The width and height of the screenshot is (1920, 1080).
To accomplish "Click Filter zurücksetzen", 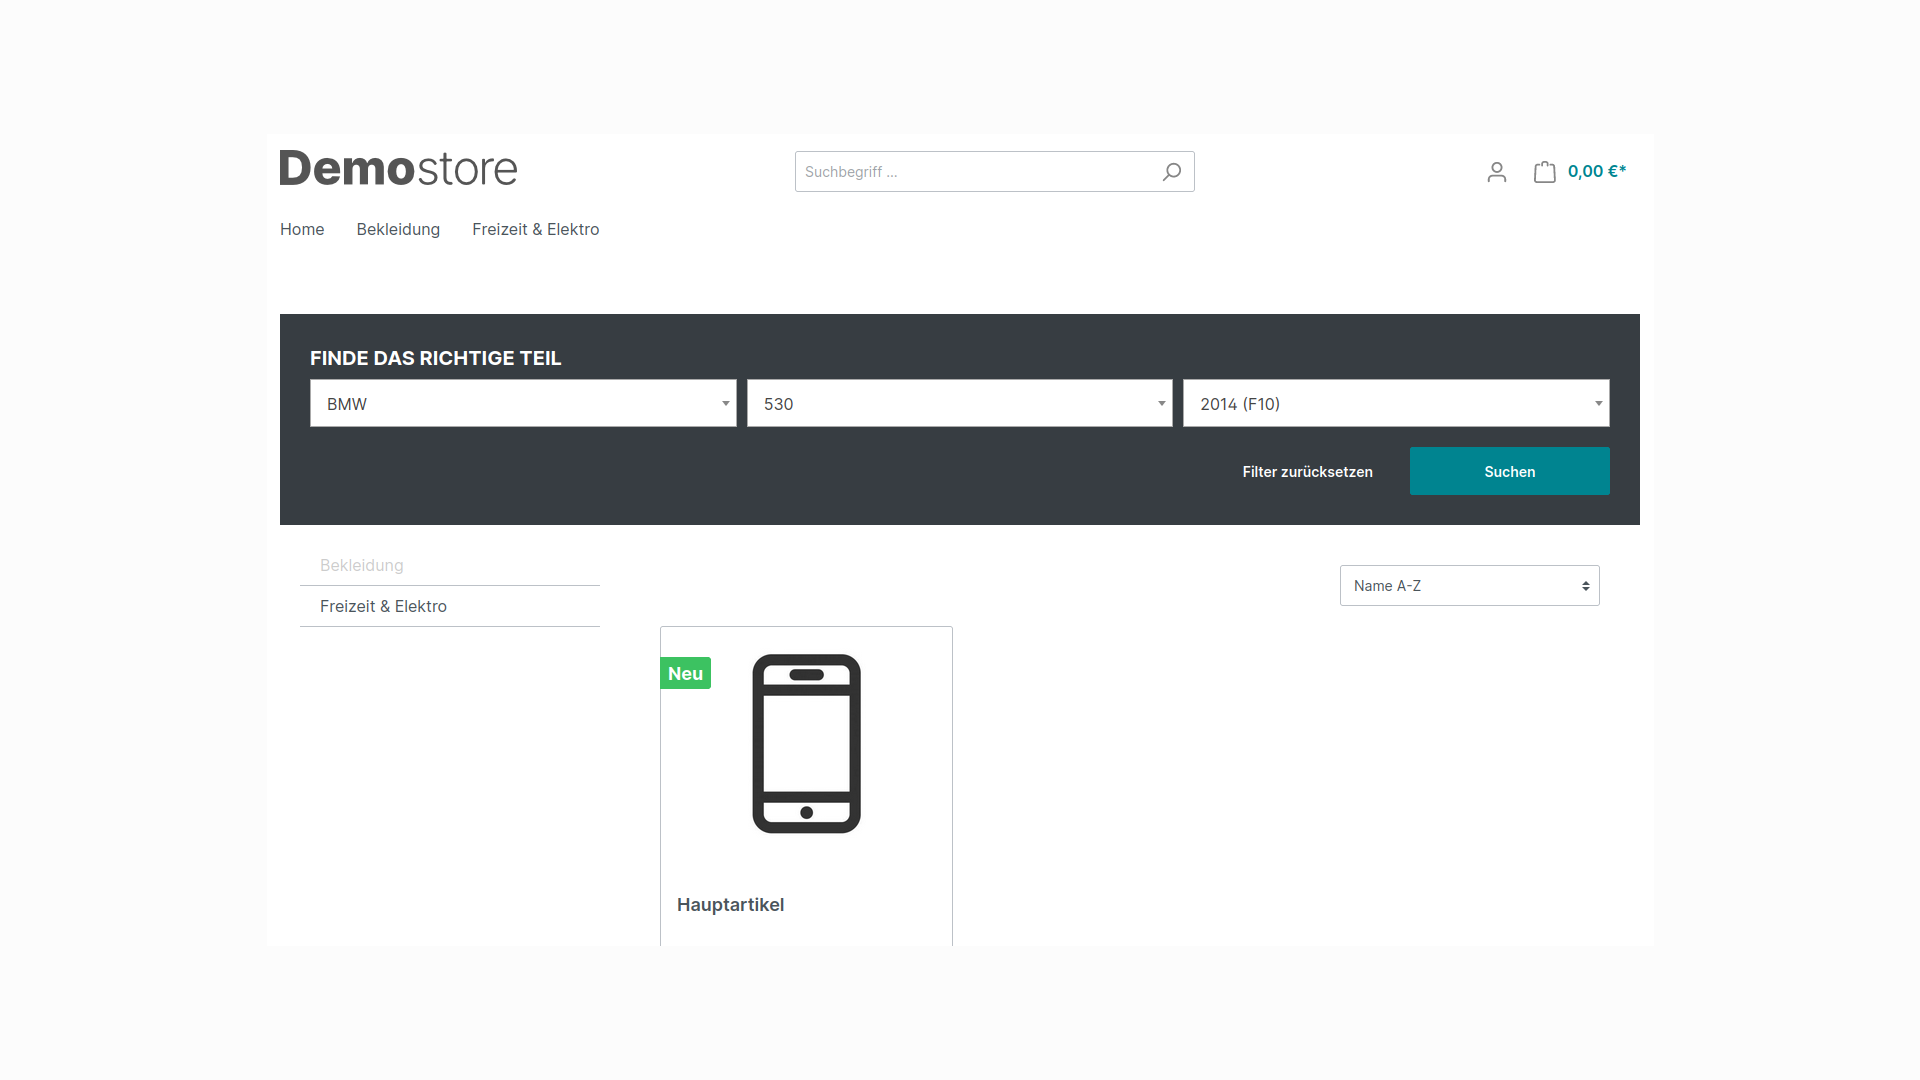I will (x=1307, y=471).
